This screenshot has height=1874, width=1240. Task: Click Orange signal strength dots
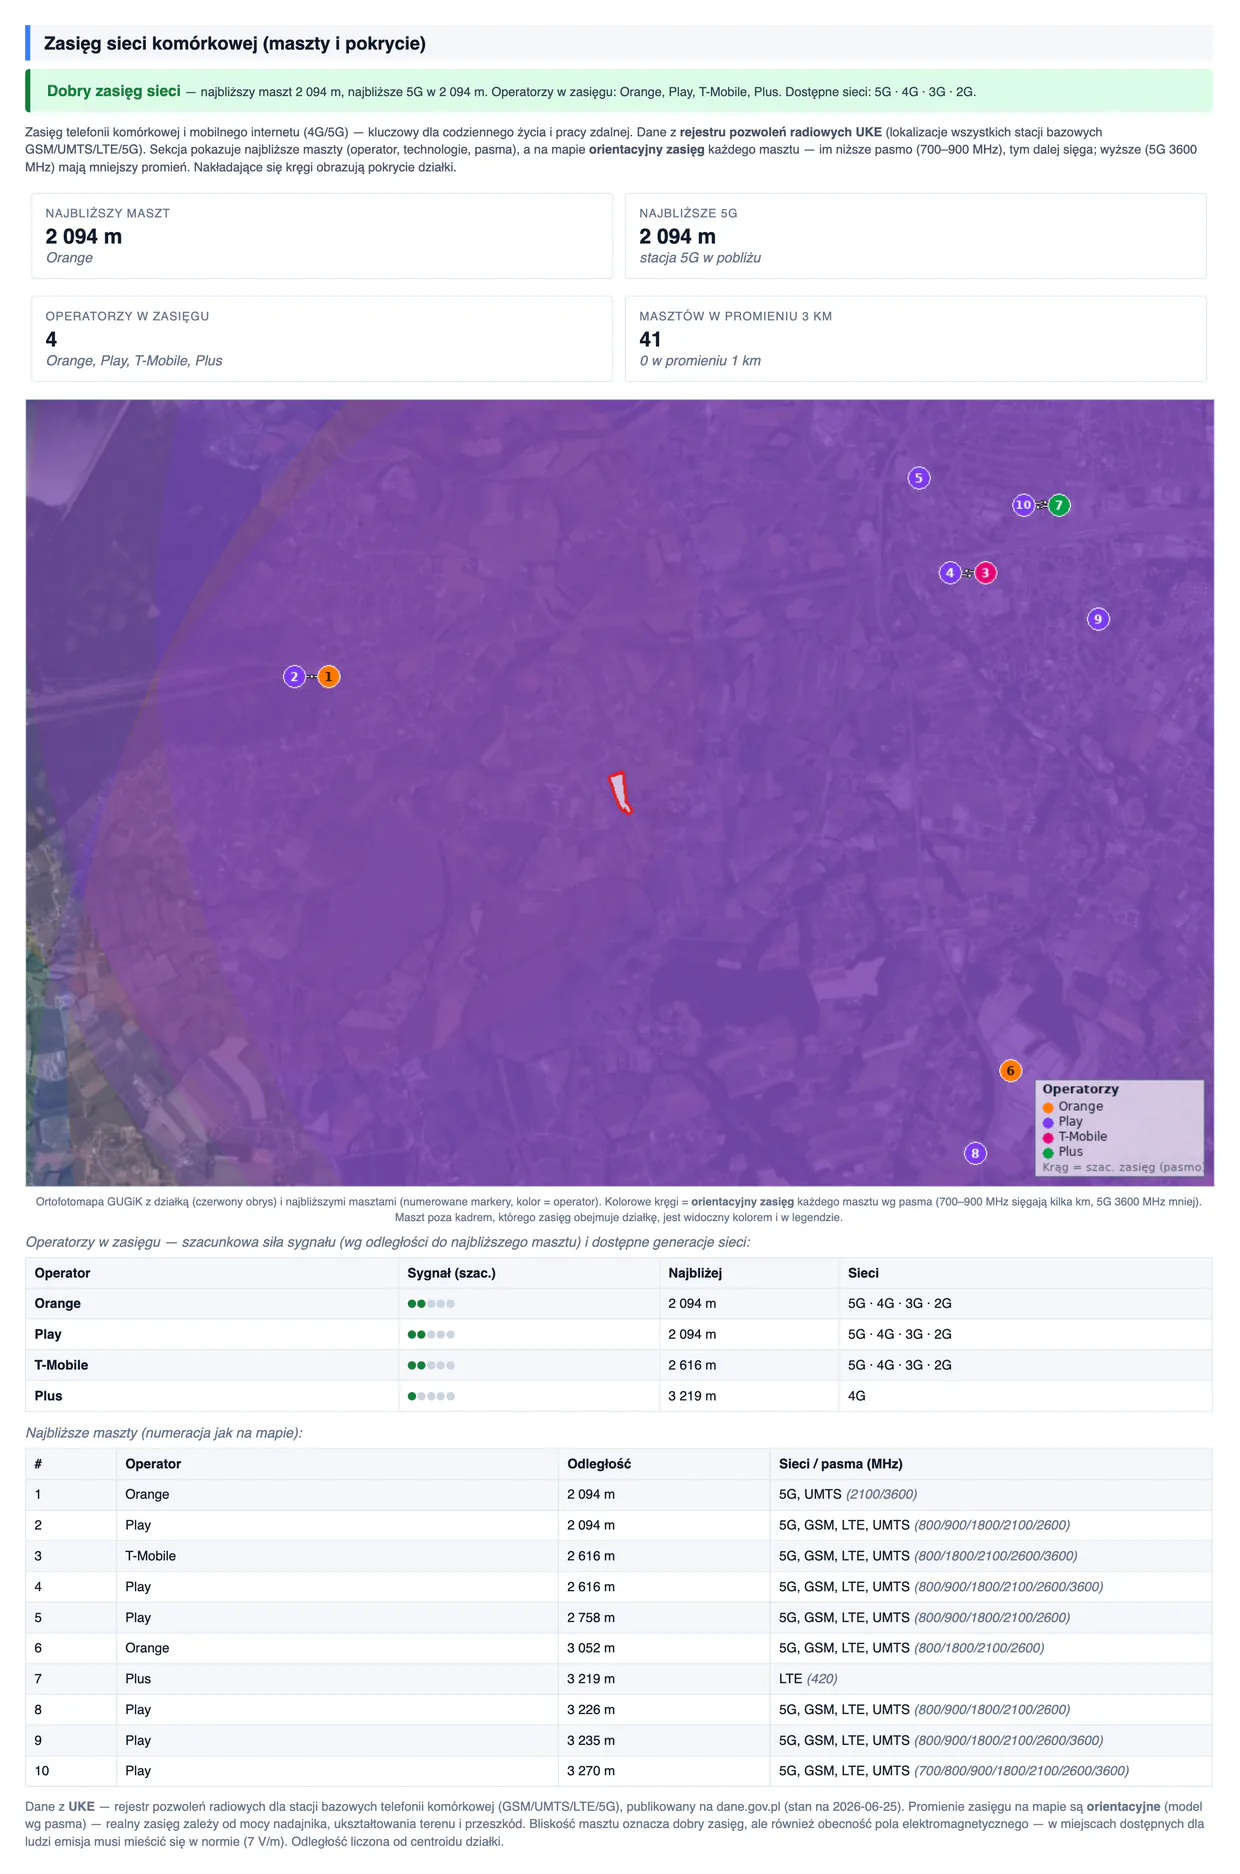(431, 1304)
